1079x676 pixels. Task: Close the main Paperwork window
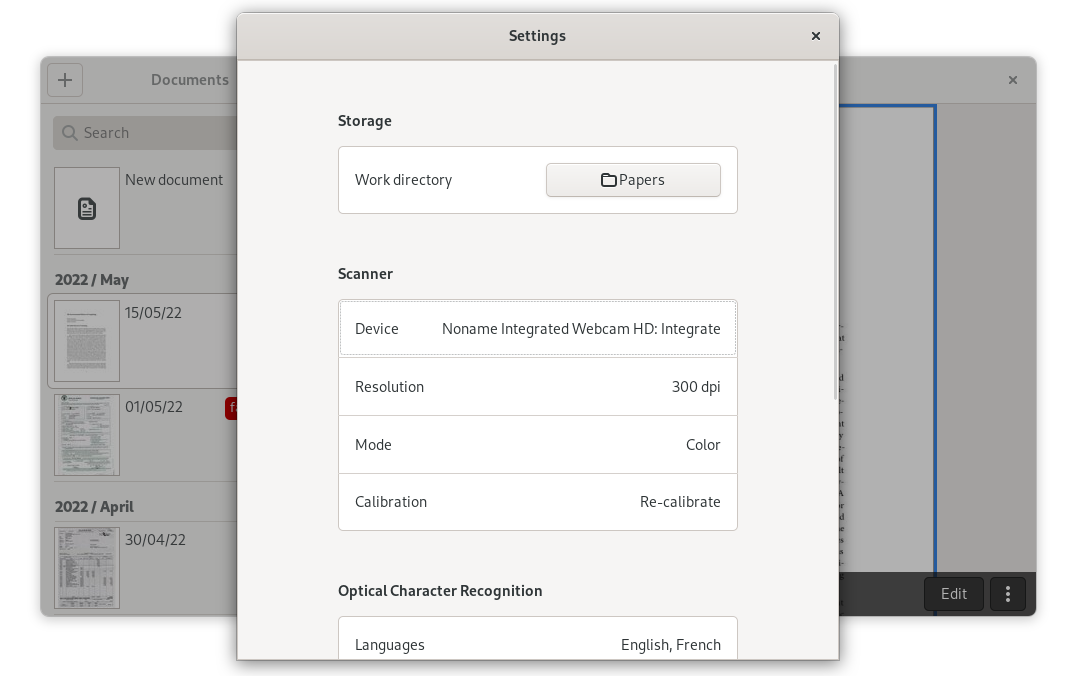click(1012, 80)
